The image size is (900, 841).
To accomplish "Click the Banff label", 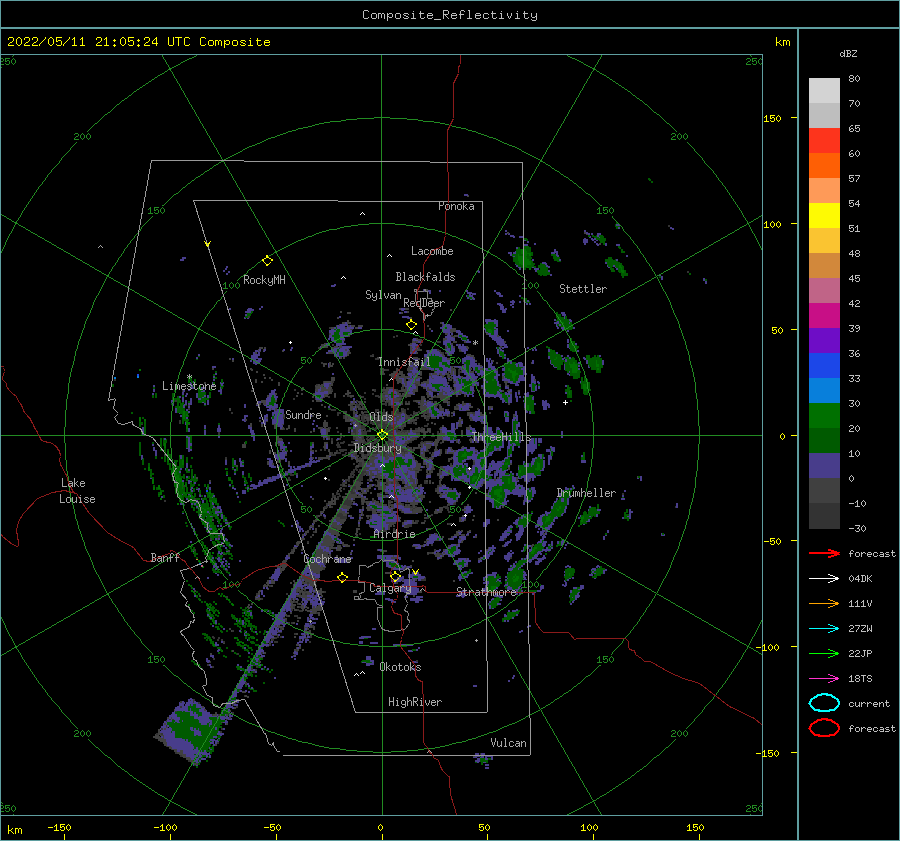I will pyautogui.click(x=165, y=557).
